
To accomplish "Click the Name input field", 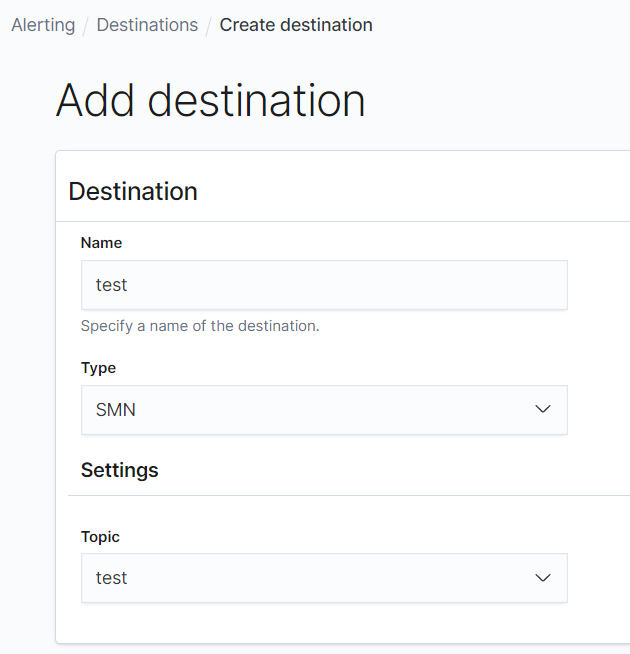I will point(324,285).
